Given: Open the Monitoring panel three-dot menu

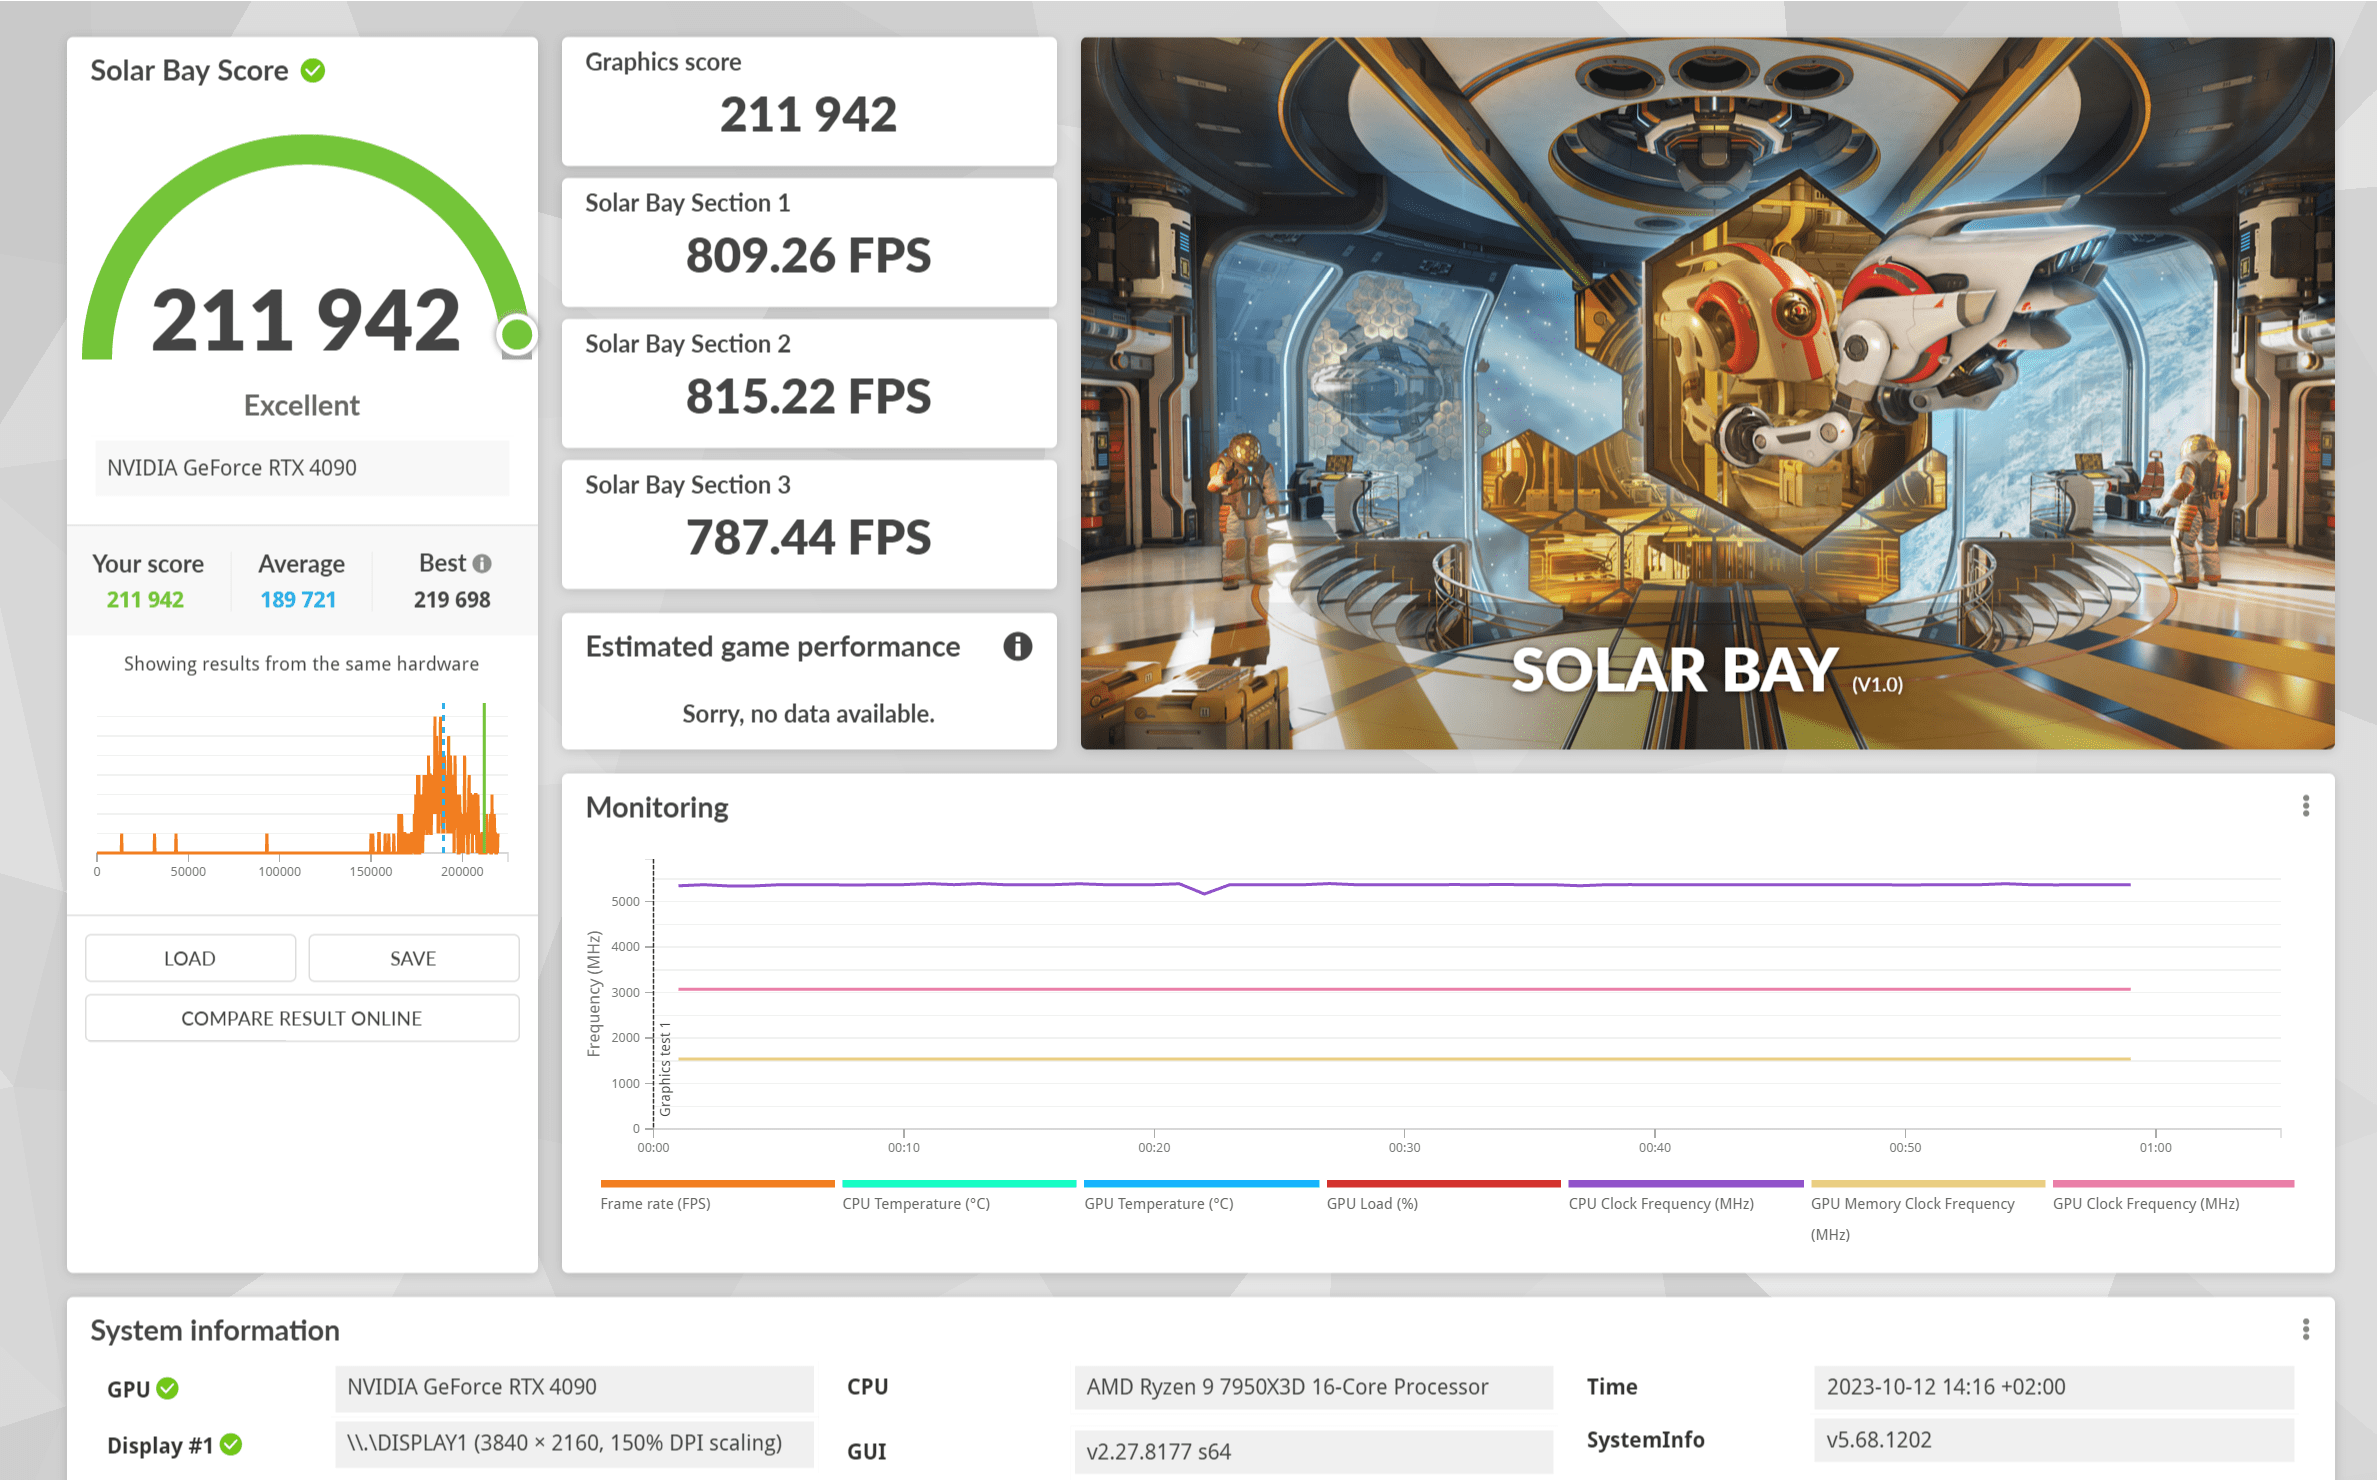Looking at the screenshot, I should [x=2305, y=806].
